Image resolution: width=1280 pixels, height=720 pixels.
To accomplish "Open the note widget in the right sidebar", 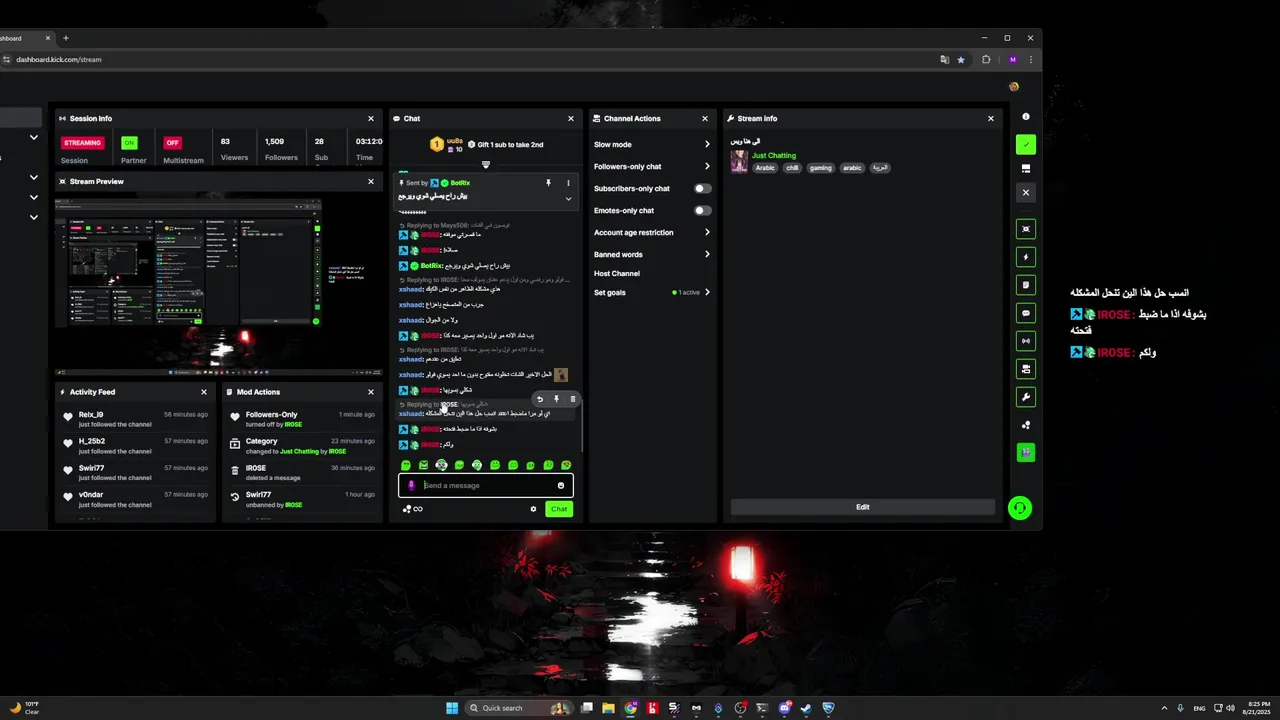I will tap(1025, 285).
